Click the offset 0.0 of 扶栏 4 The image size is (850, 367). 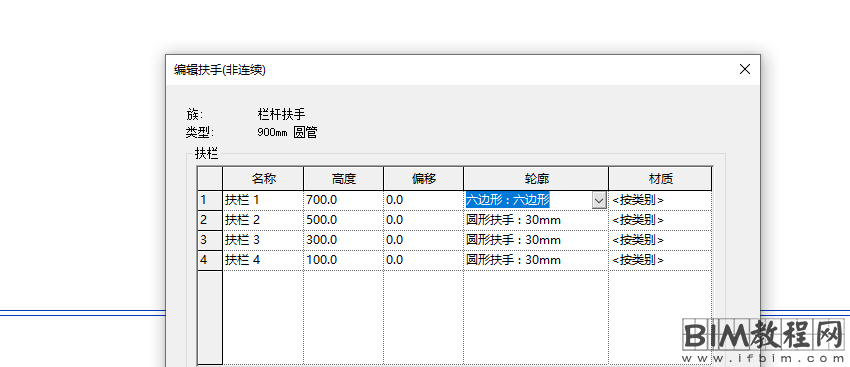423,260
